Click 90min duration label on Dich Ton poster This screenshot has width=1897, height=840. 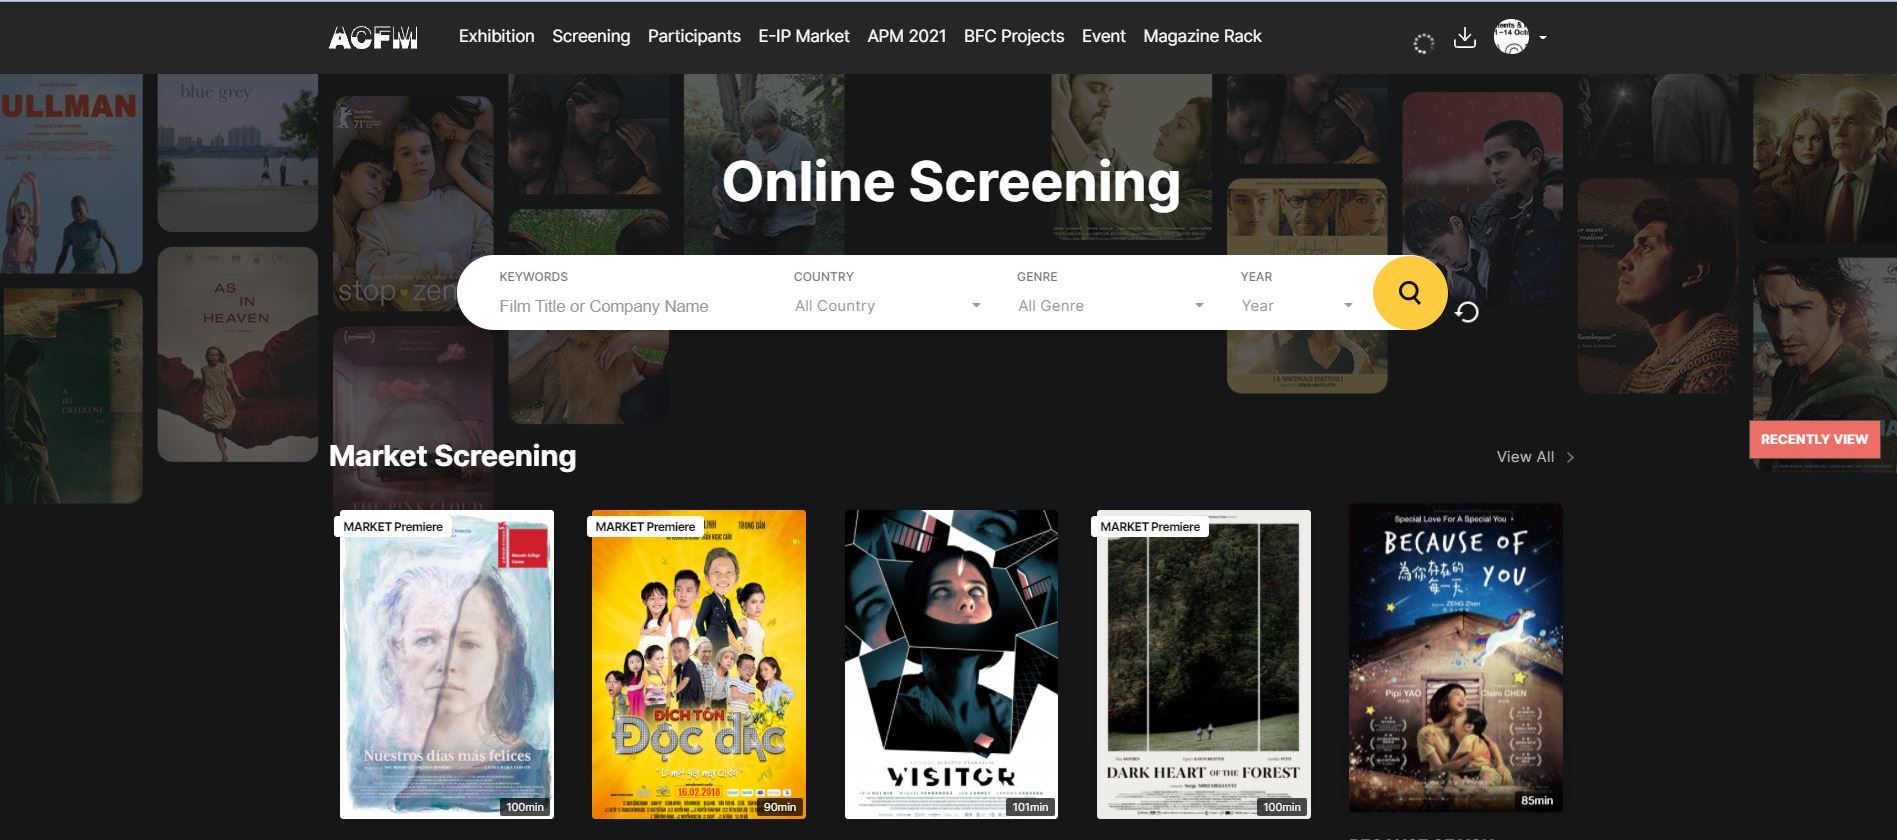point(780,807)
